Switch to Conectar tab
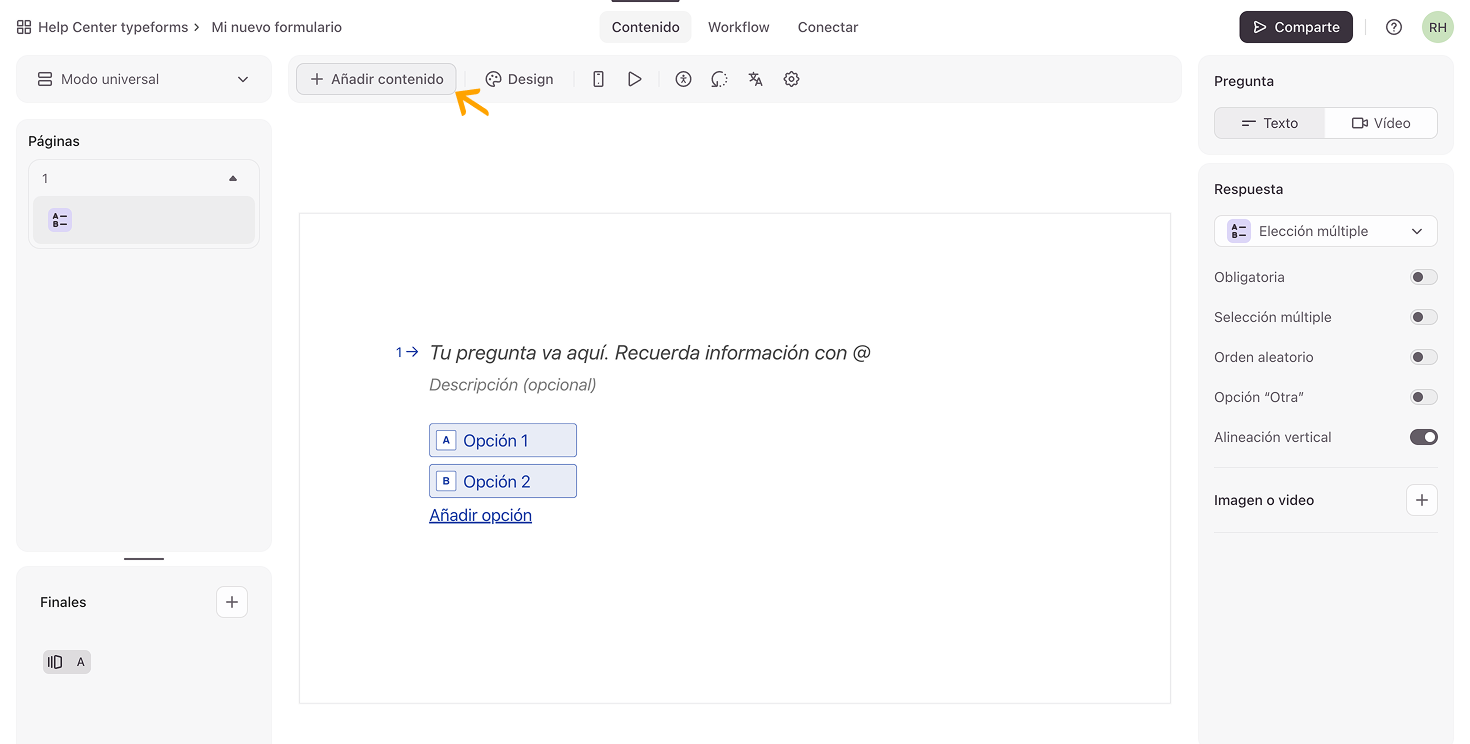The height and width of the screenshot is (744, 1470). [x=828, y=27]
